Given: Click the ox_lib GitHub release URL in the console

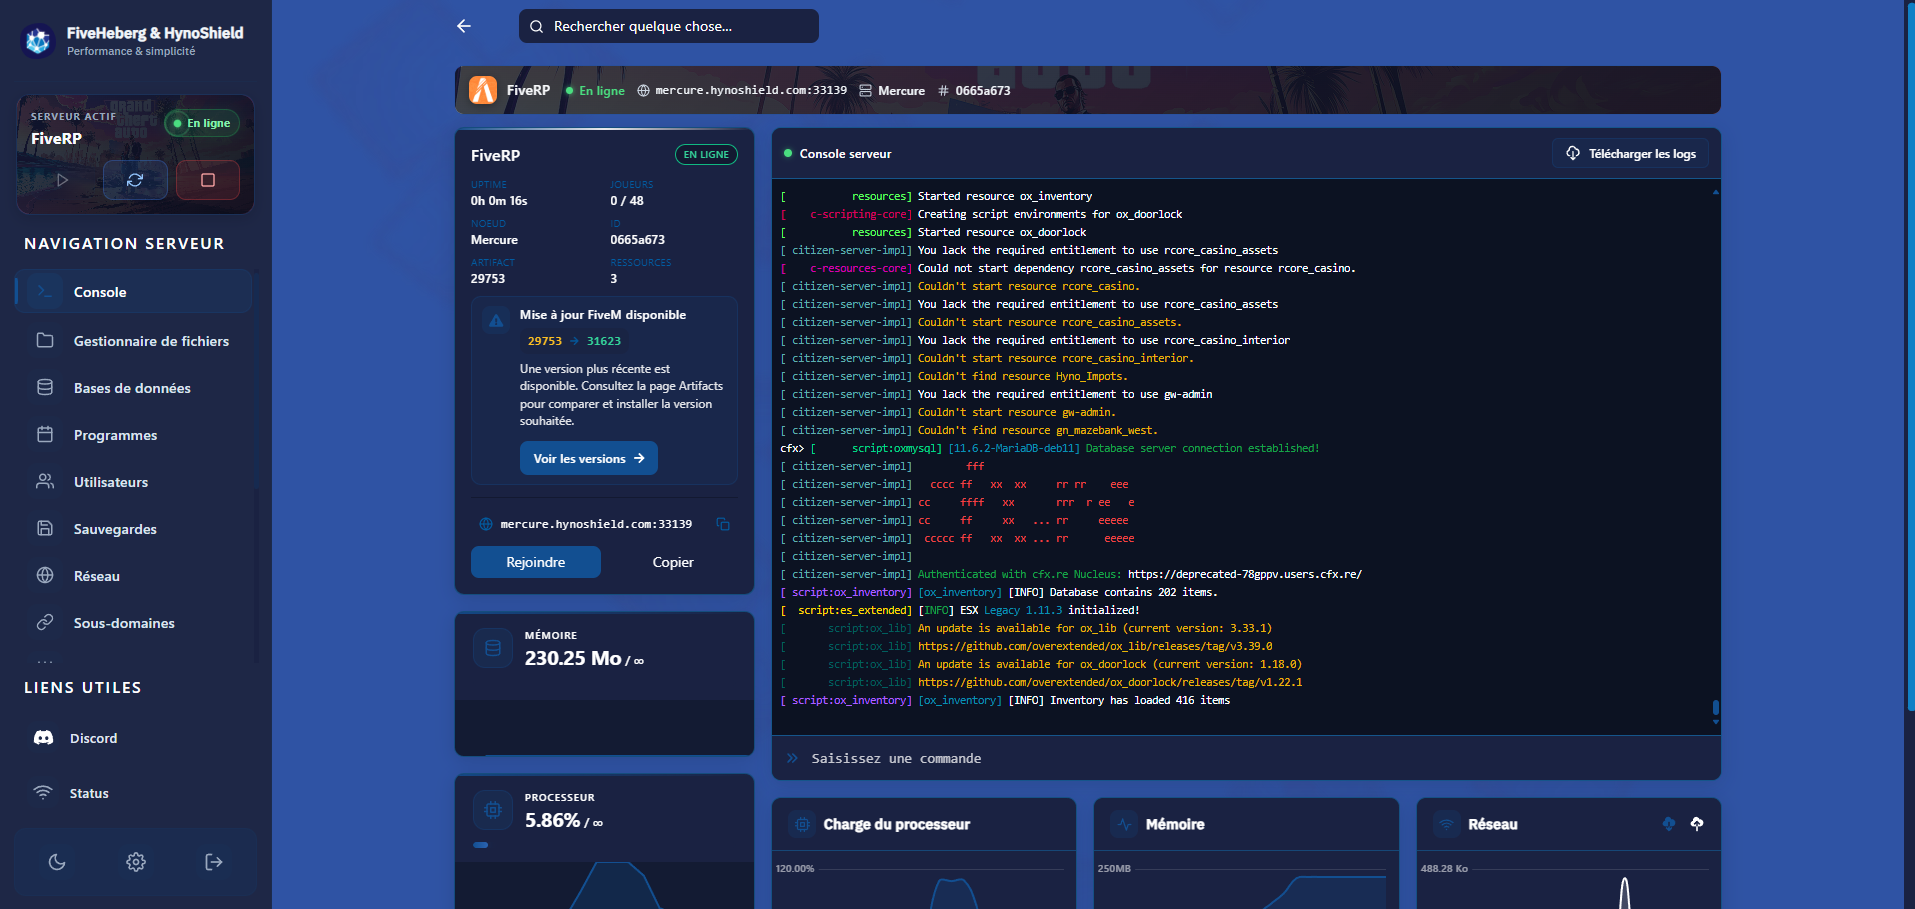Looking at the screenshot, I should [x=1095, y=646].
